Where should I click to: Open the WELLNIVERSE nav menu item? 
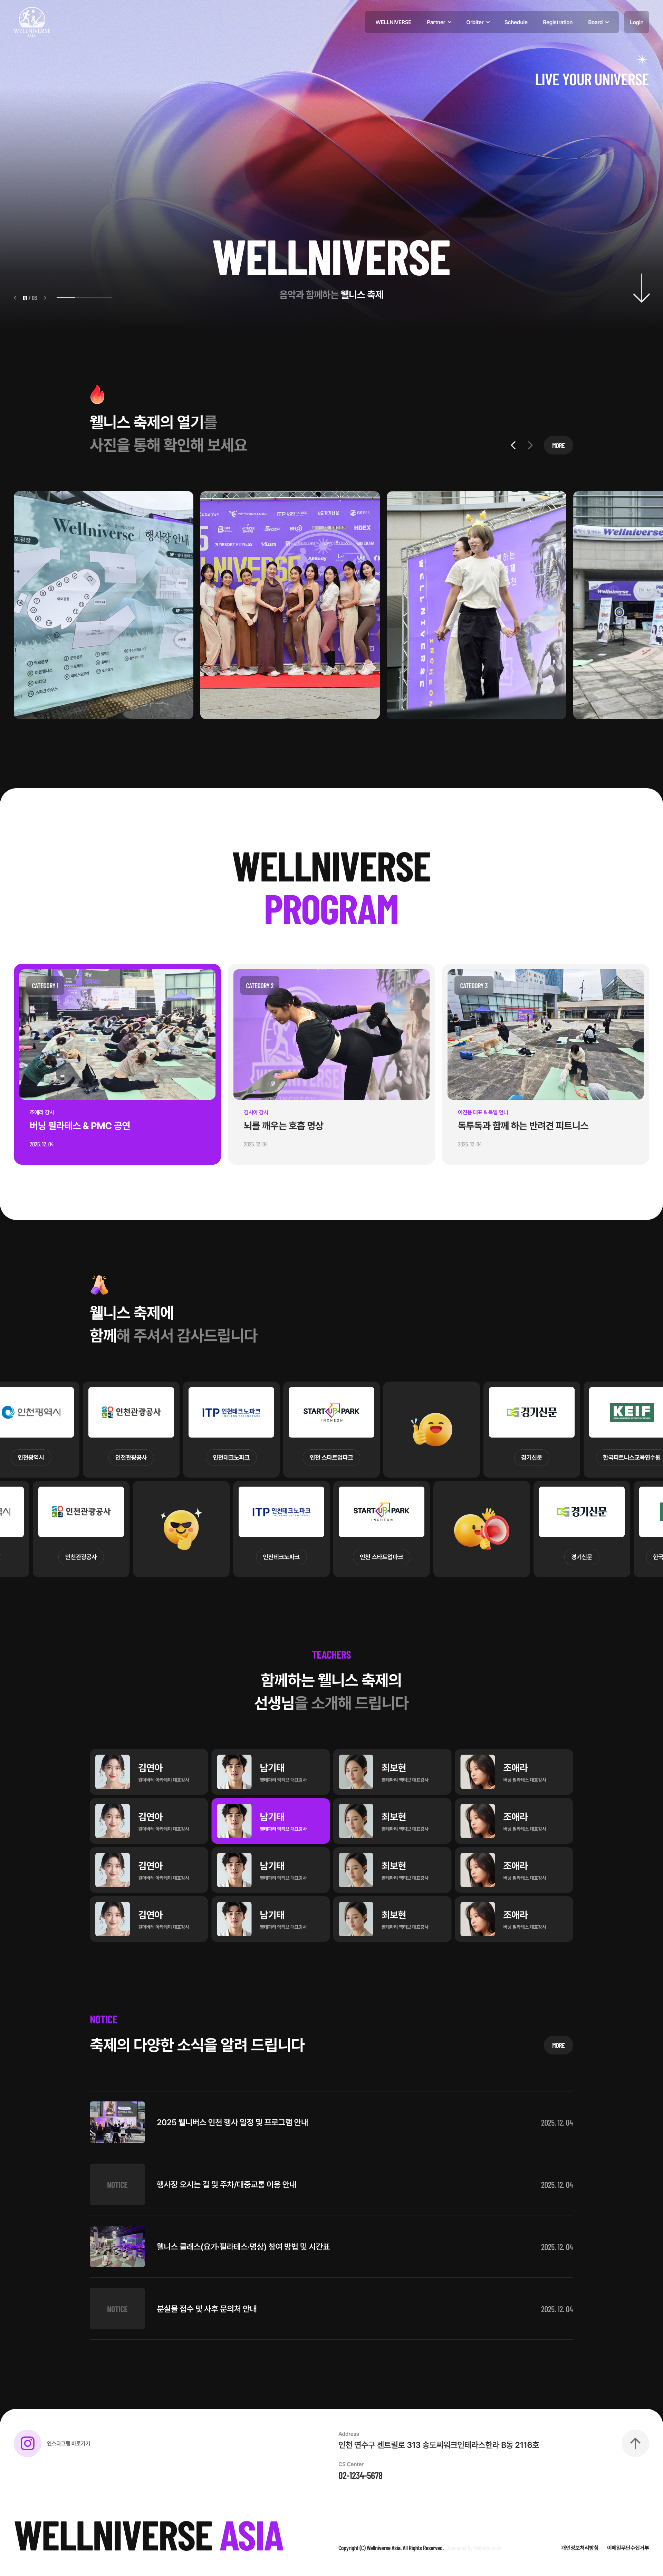point(393,22)
